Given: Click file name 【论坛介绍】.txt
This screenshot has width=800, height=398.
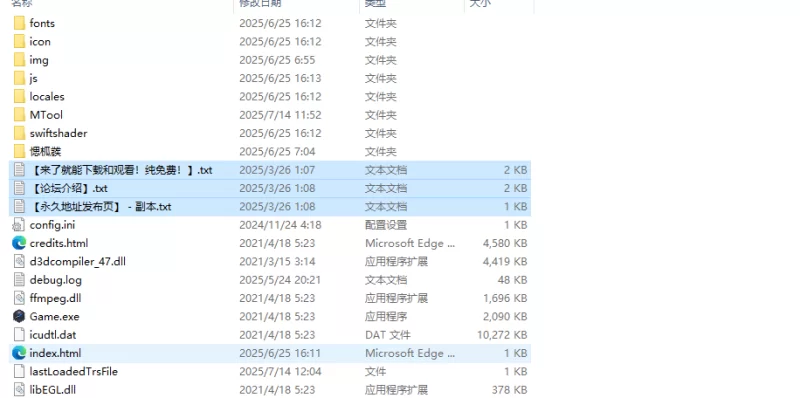Looking at the screenshot, I should 69,188.
